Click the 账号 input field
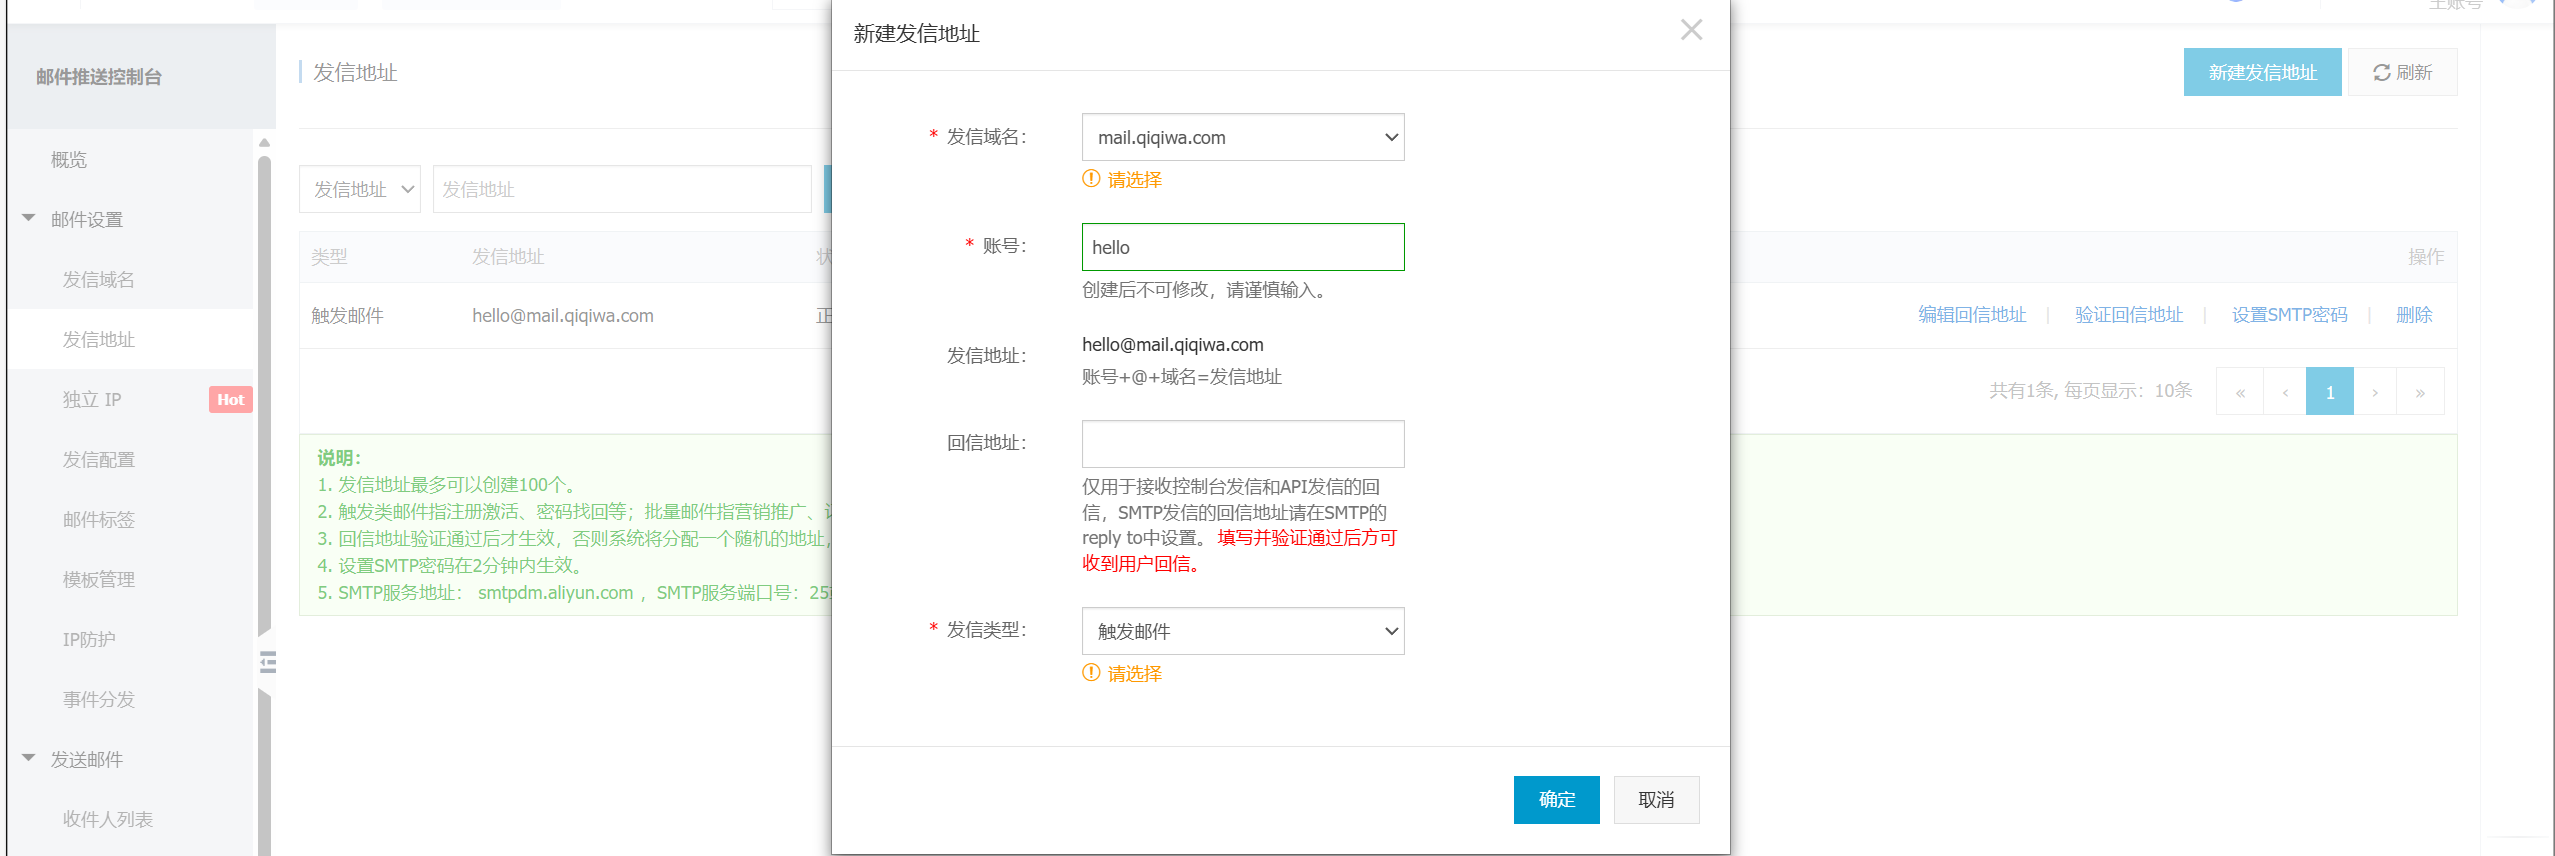The width and height of the screenshot is (2555, 856). pos(1243,247)
